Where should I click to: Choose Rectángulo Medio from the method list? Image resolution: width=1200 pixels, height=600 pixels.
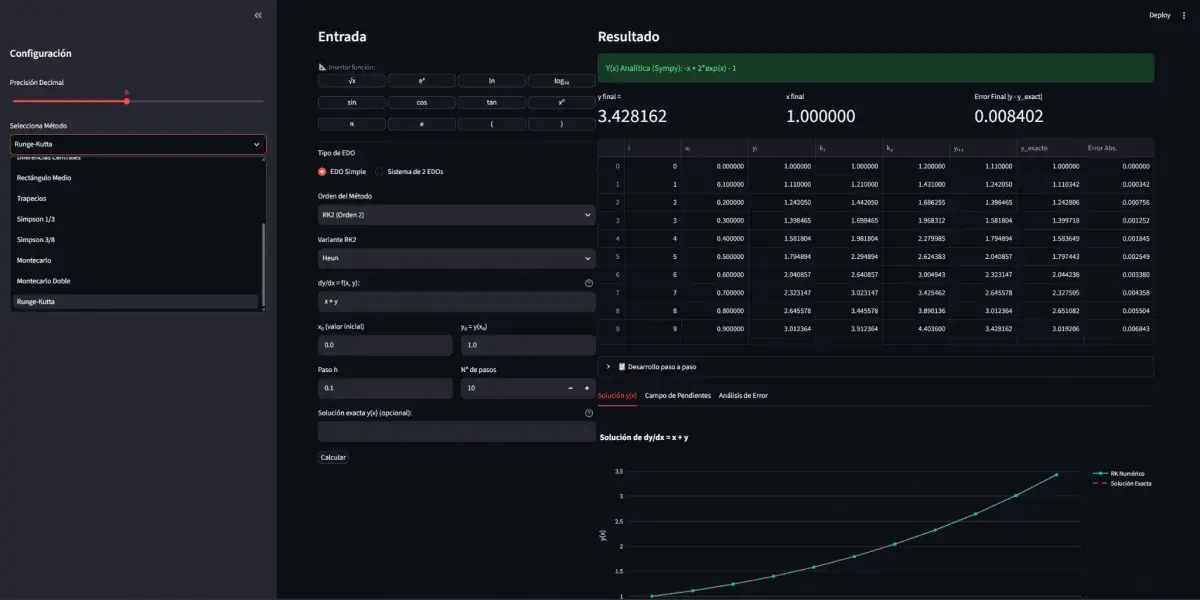click(135, 178)
